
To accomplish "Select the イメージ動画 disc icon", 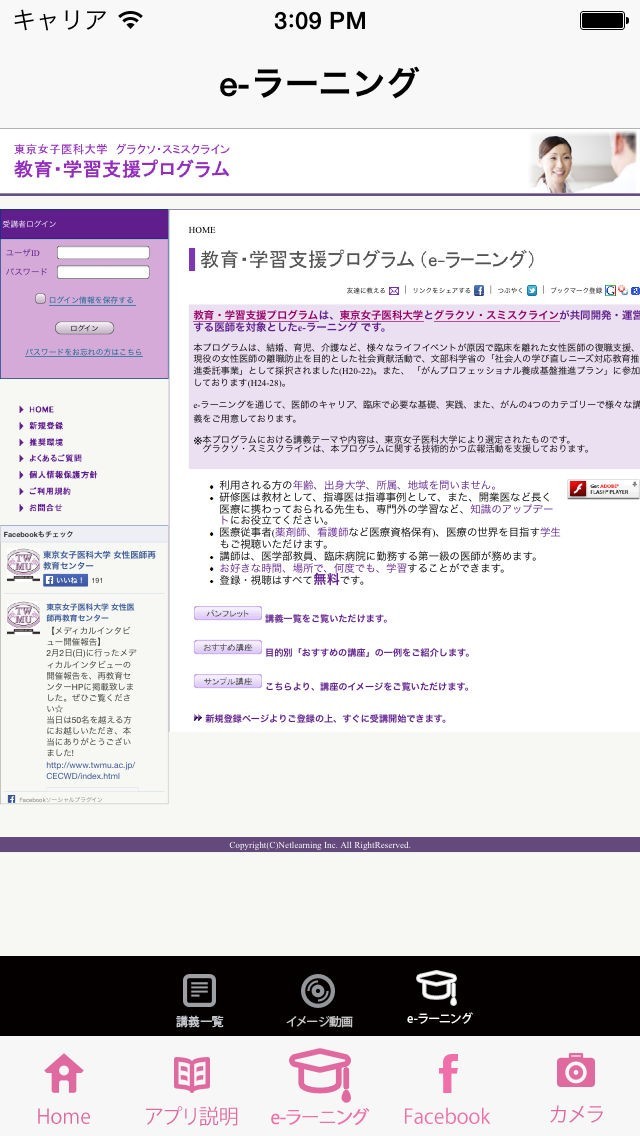I will click(318, 1000).
